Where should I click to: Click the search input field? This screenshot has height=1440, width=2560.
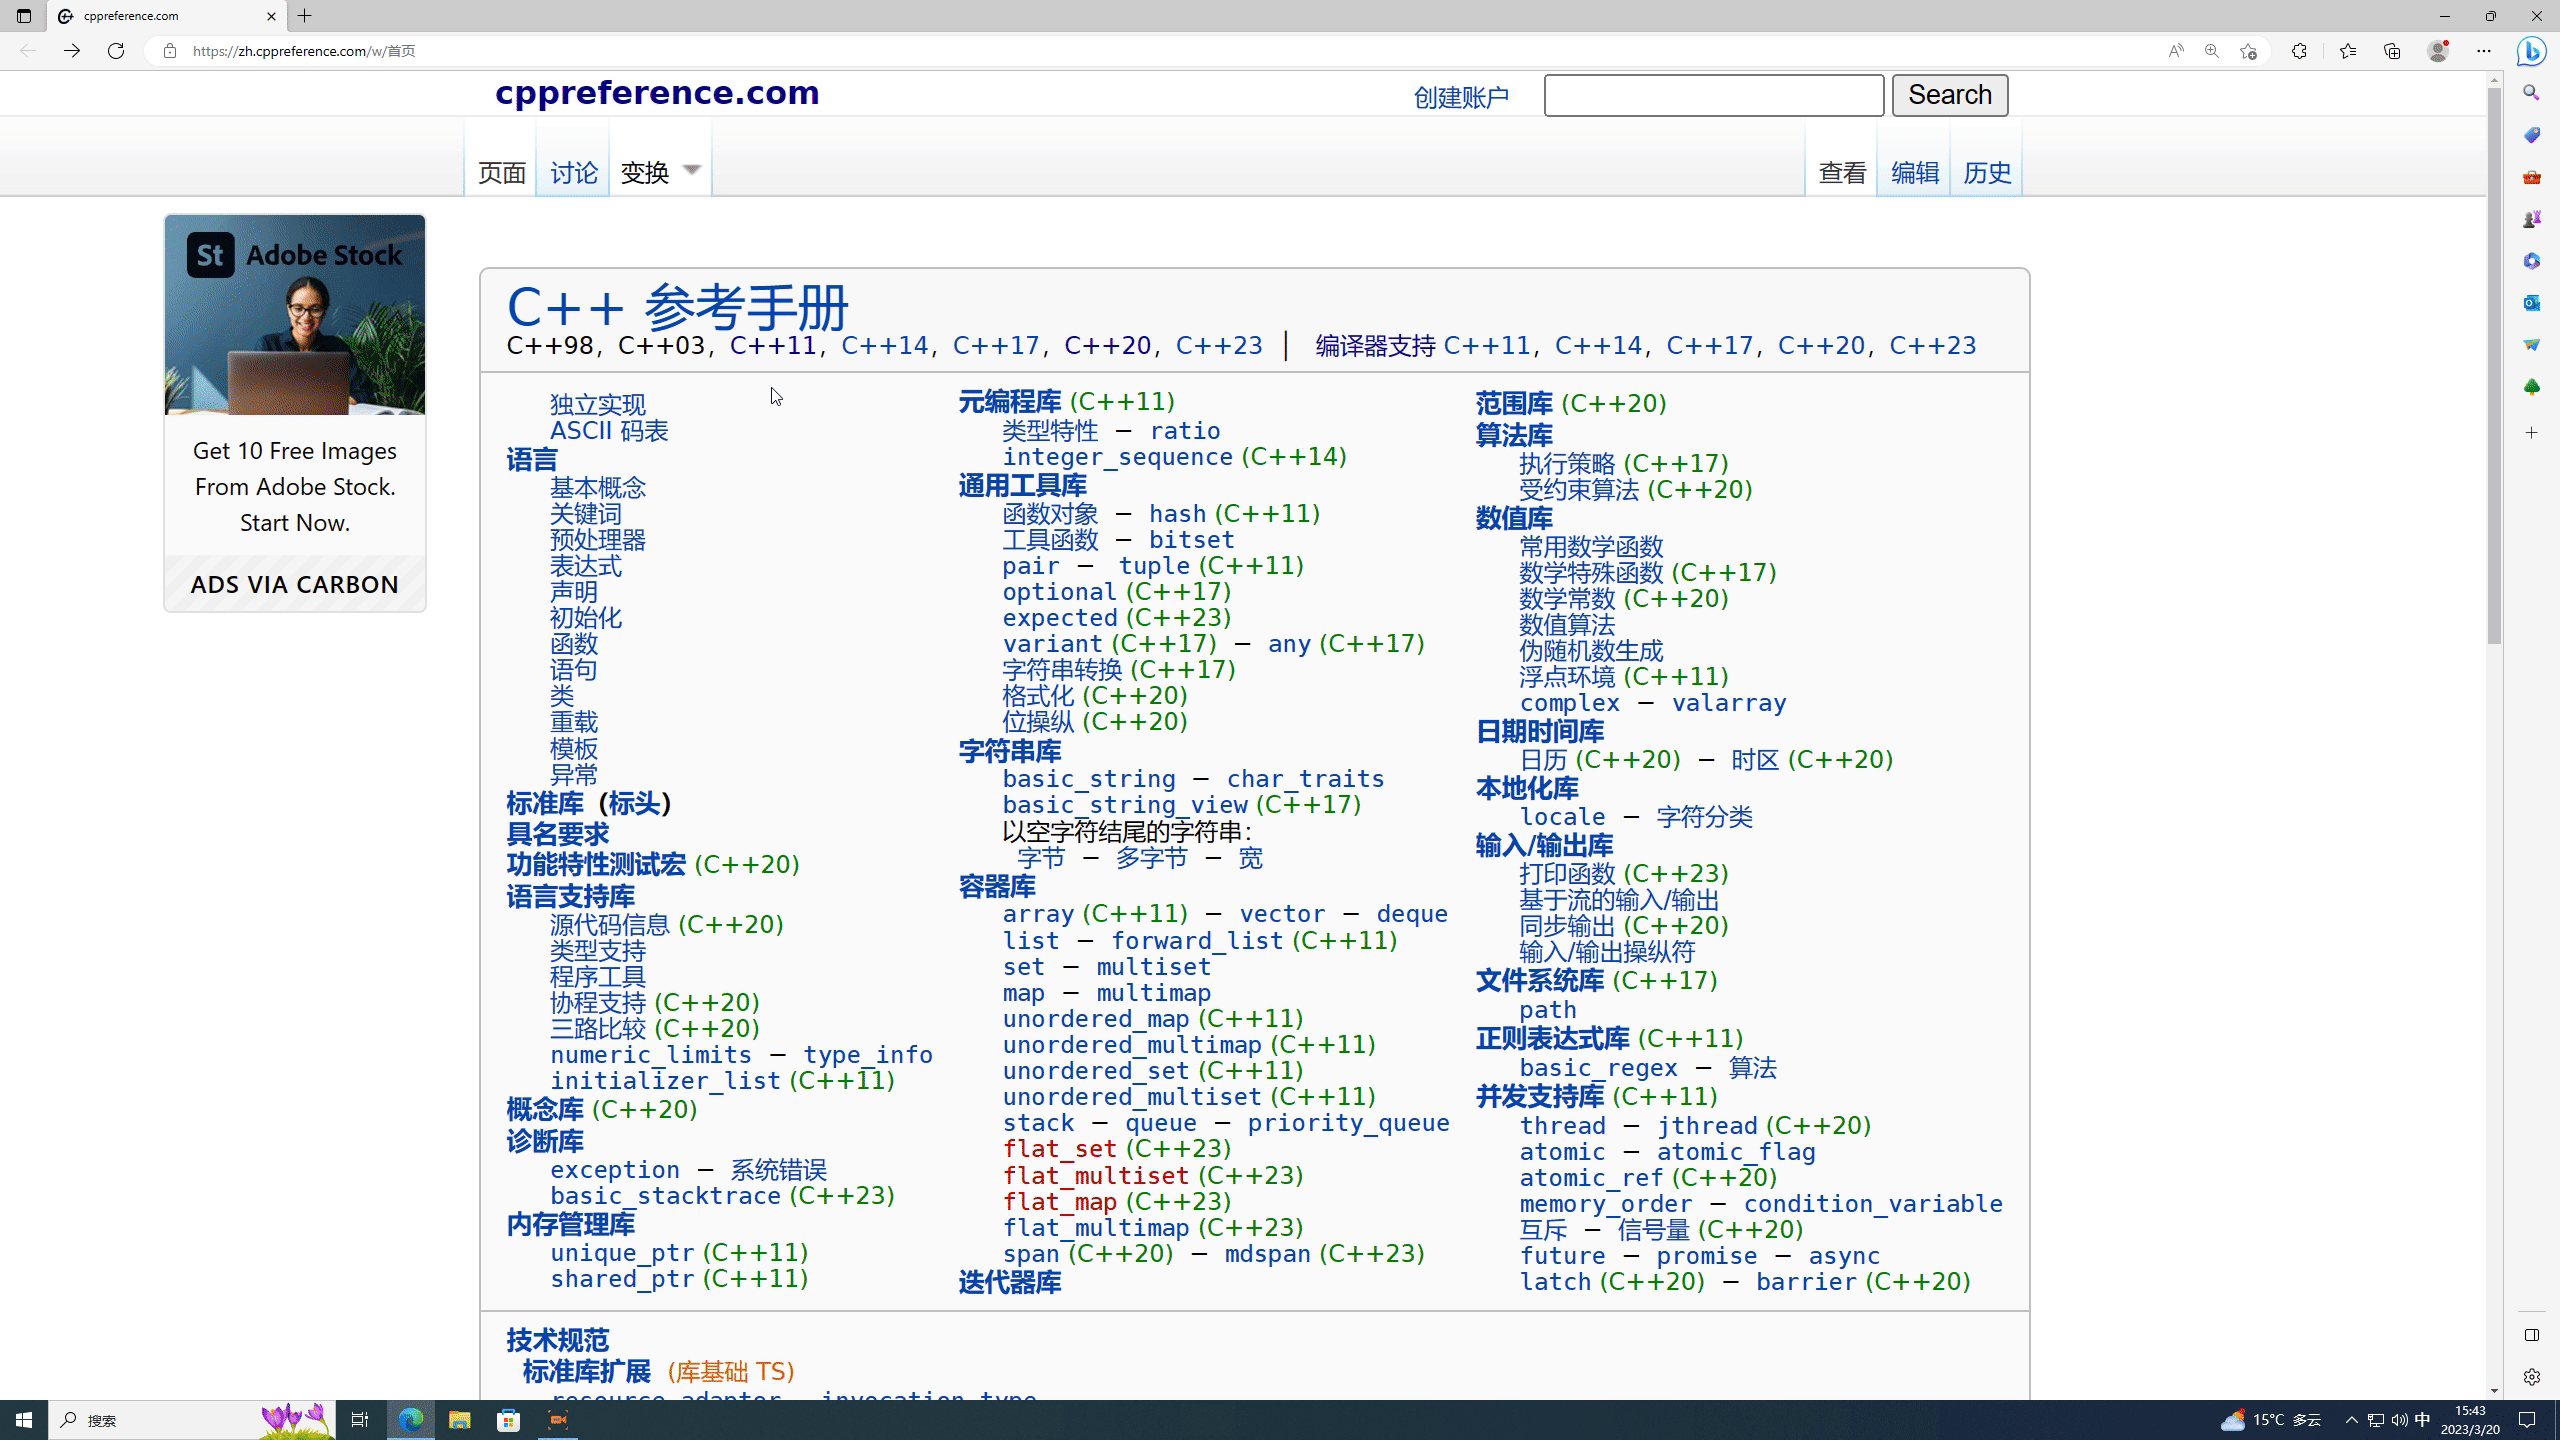[1714, 95]
